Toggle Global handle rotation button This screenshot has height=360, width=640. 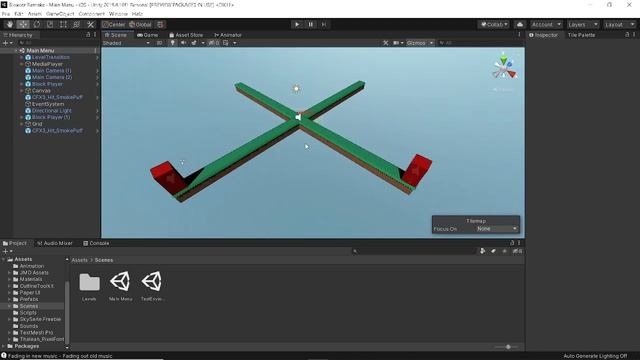coord(140,24)
